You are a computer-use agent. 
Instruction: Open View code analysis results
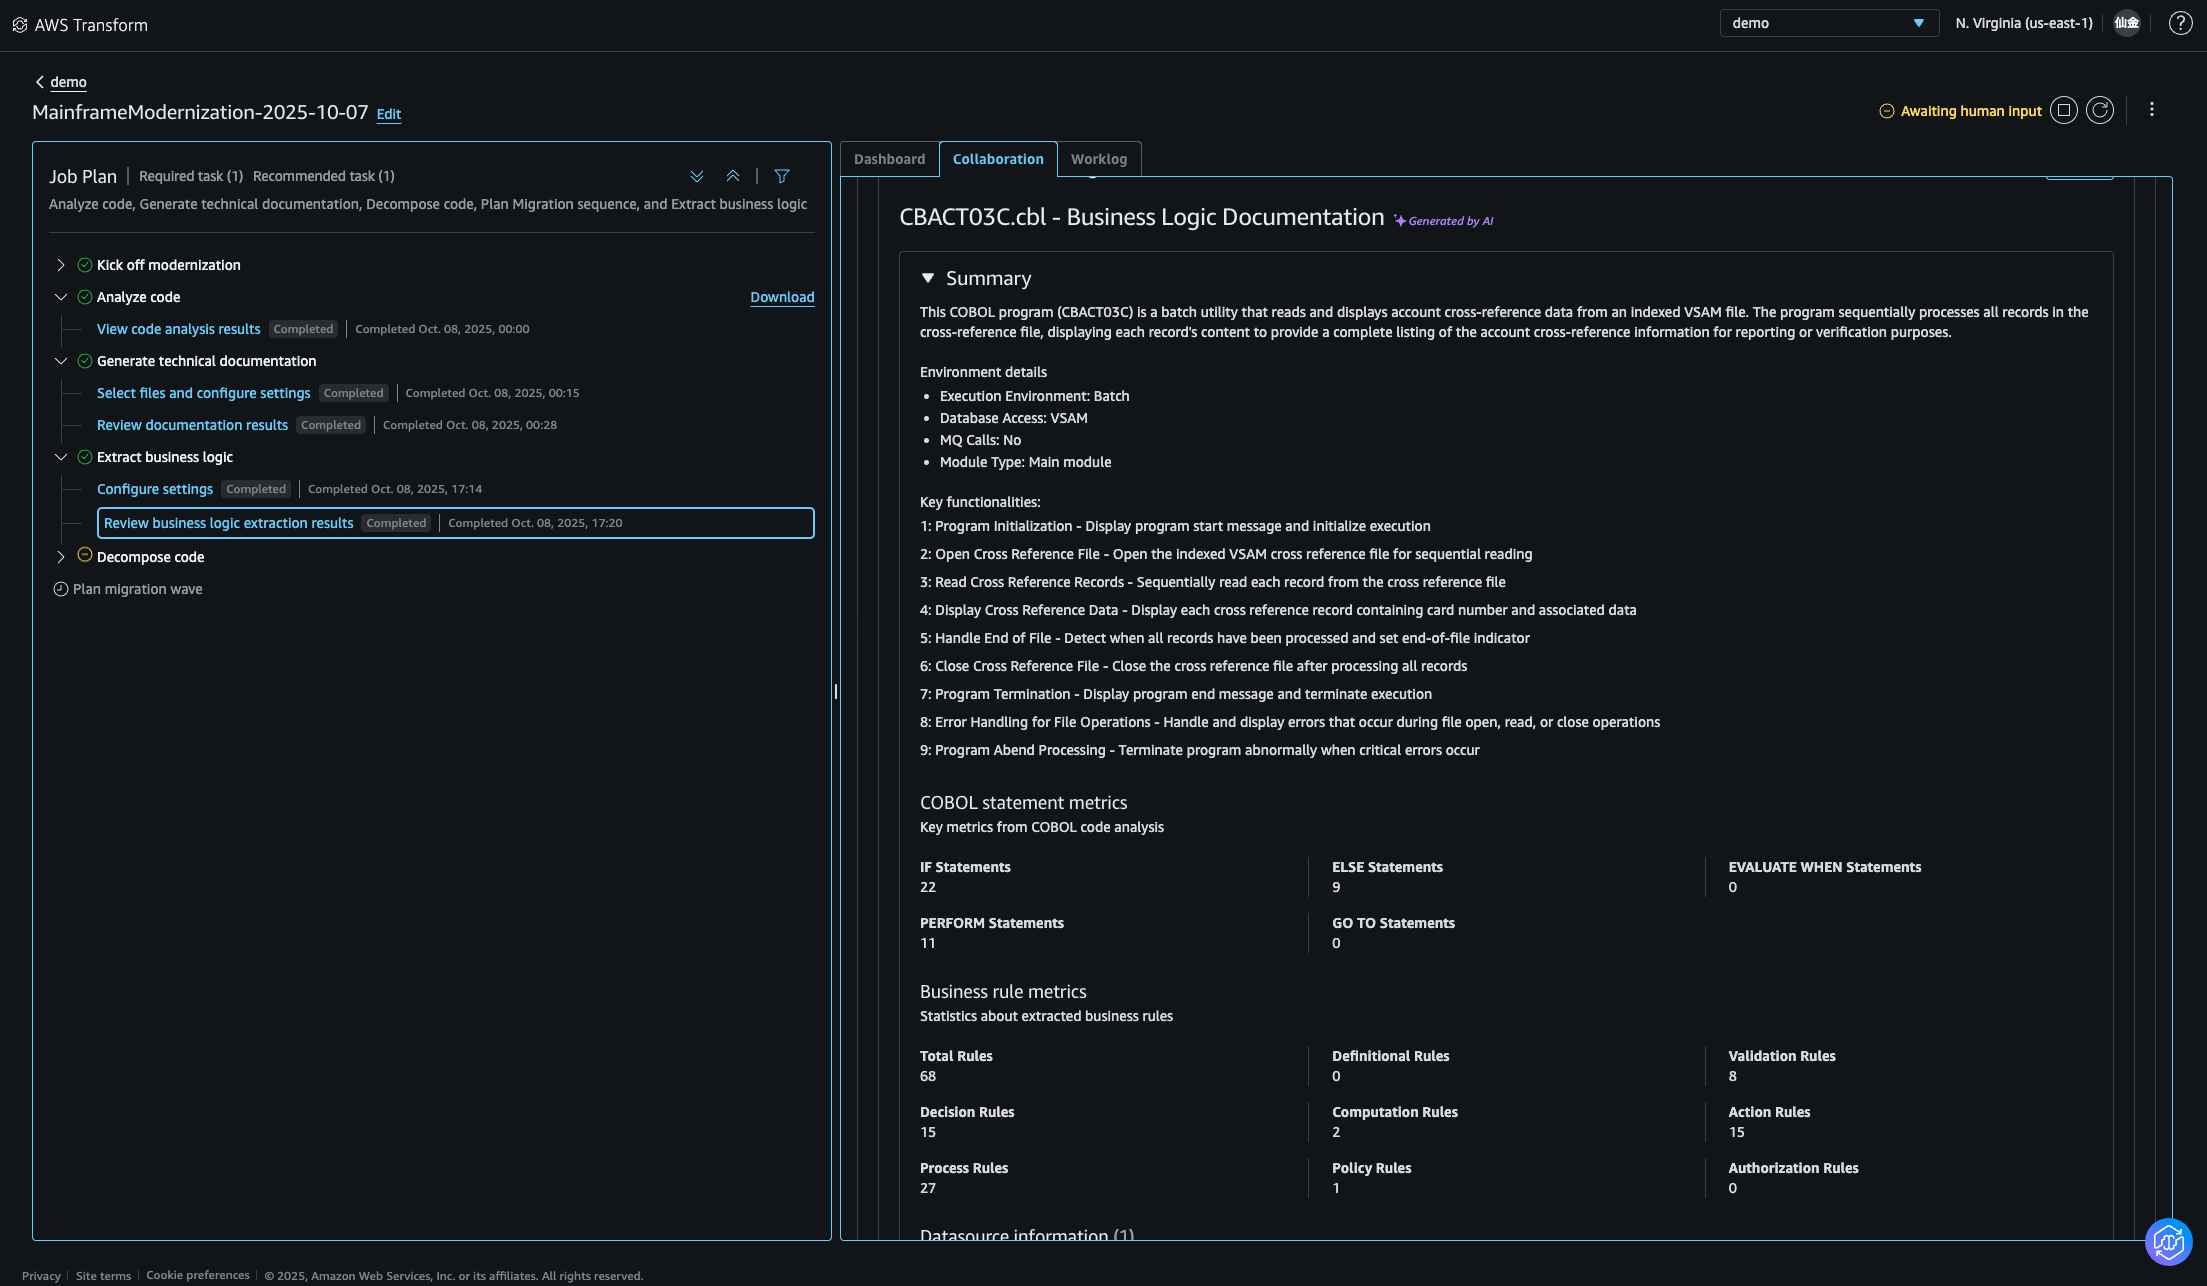click(x=178, y=329)
